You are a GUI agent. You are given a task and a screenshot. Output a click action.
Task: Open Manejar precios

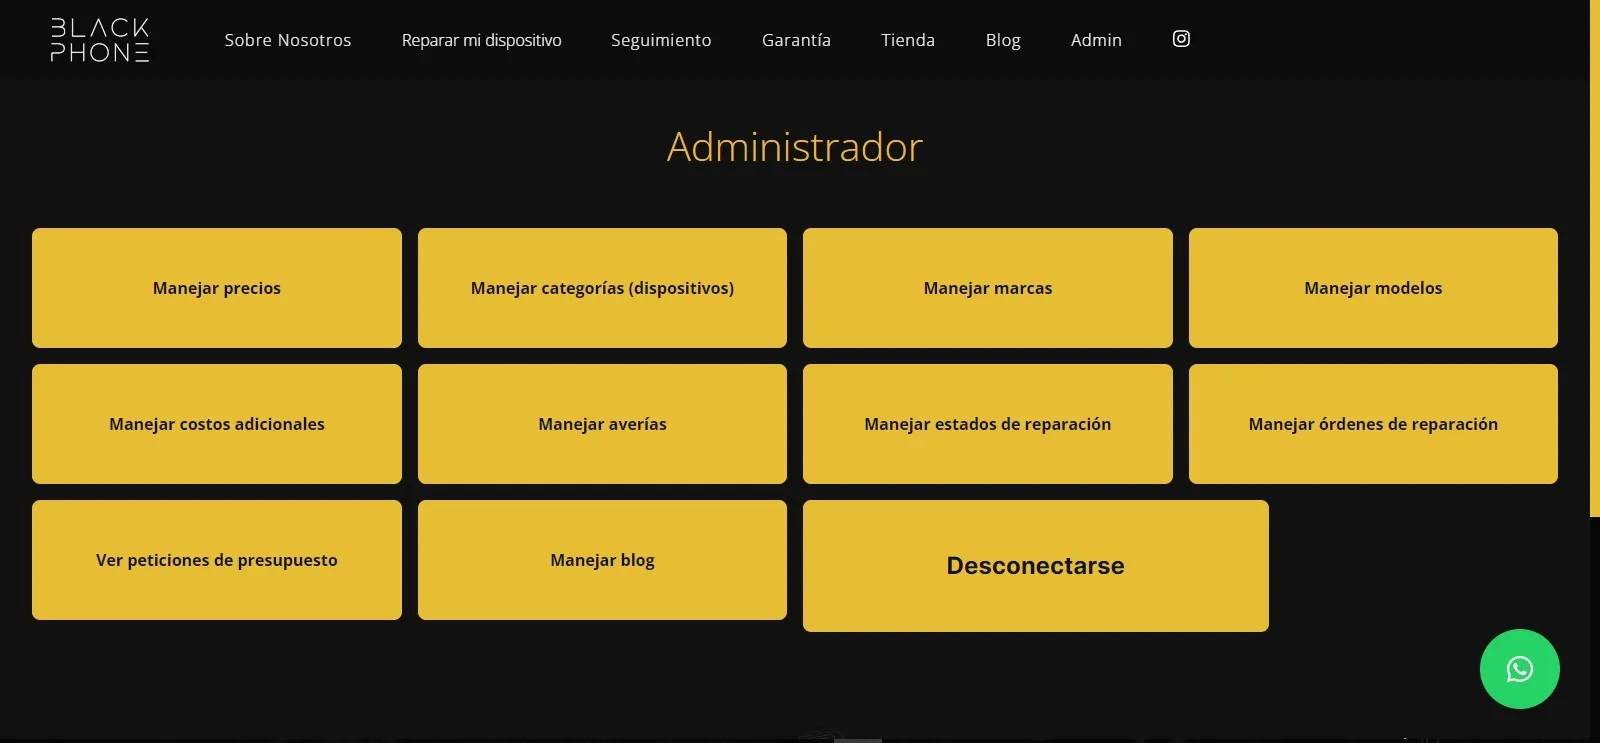click(x=217, y=288)
